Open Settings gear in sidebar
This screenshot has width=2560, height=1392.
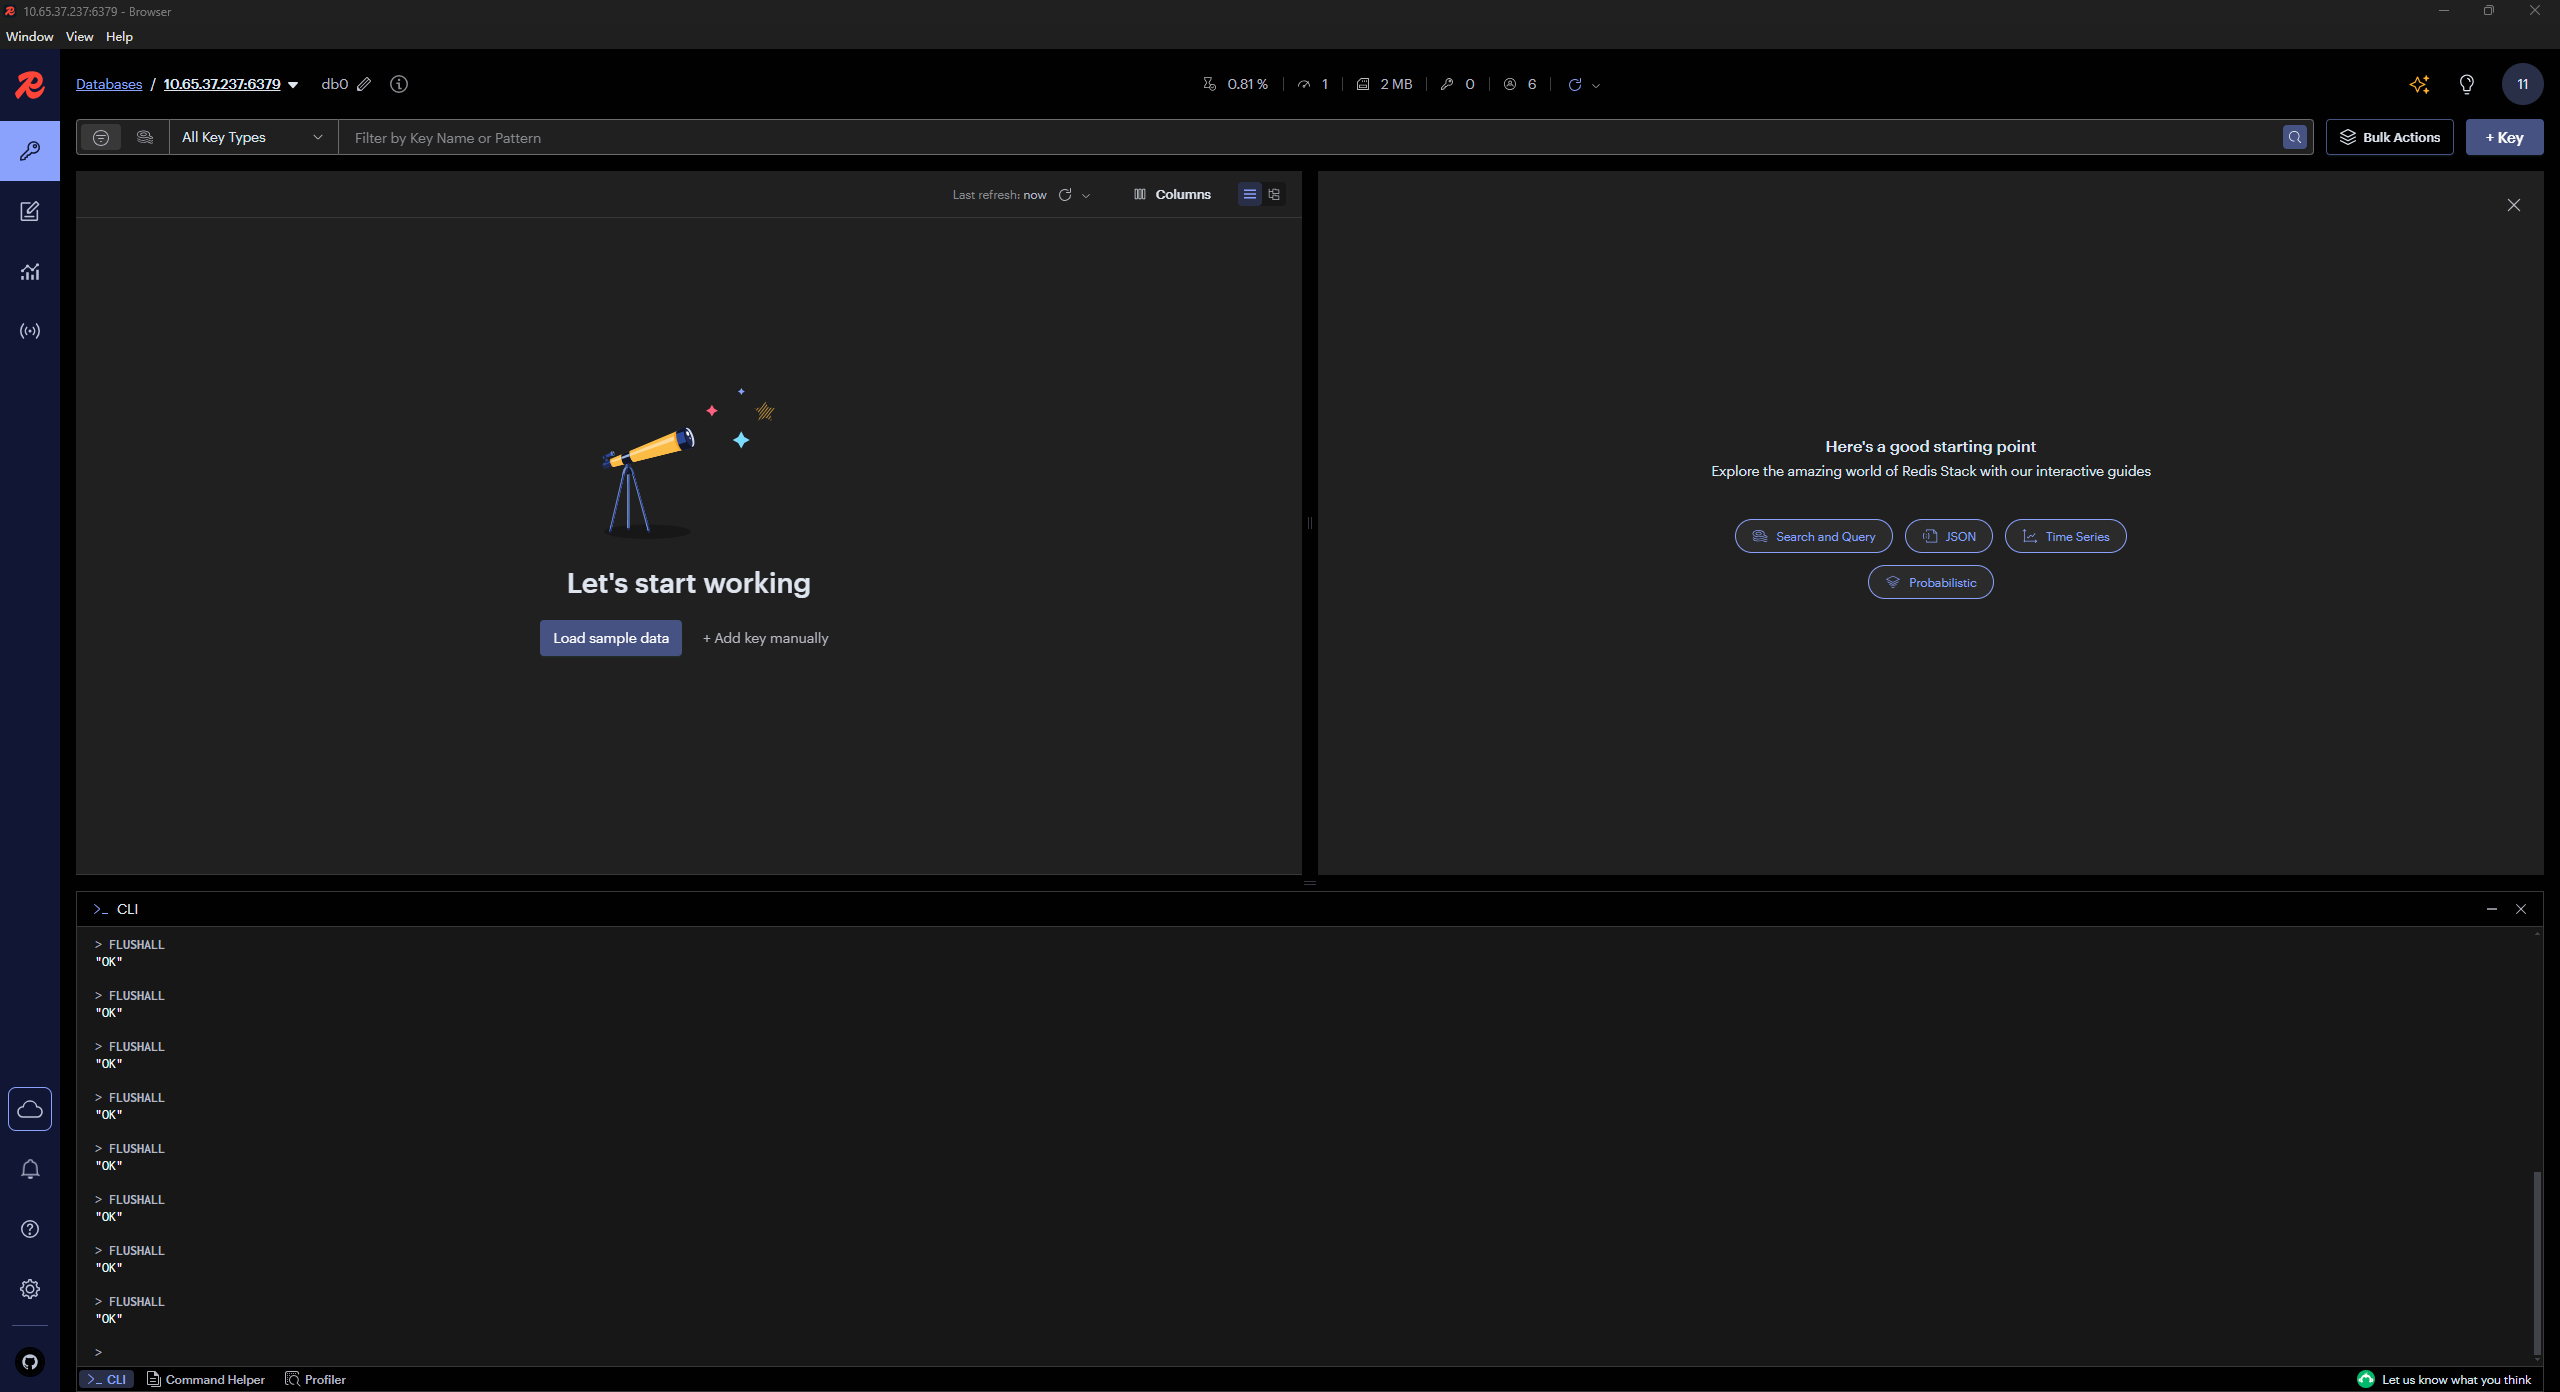pos(30,1289)
